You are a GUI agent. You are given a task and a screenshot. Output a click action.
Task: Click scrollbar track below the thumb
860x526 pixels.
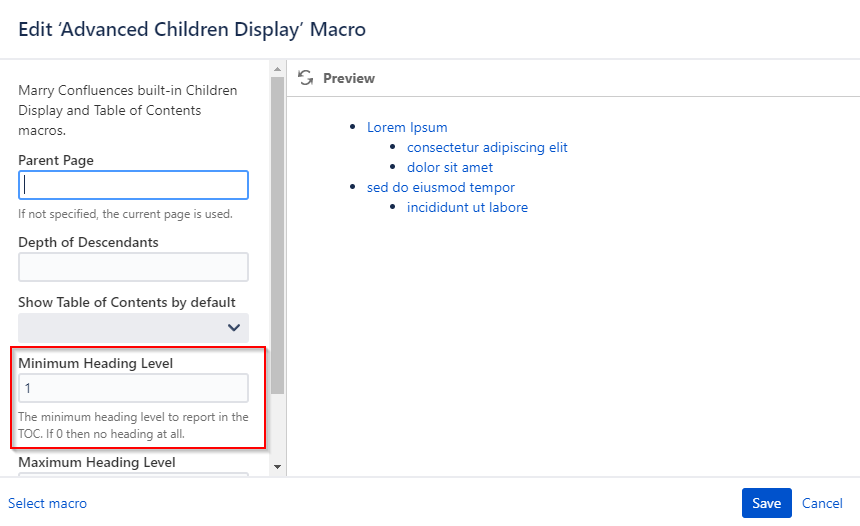278,427
